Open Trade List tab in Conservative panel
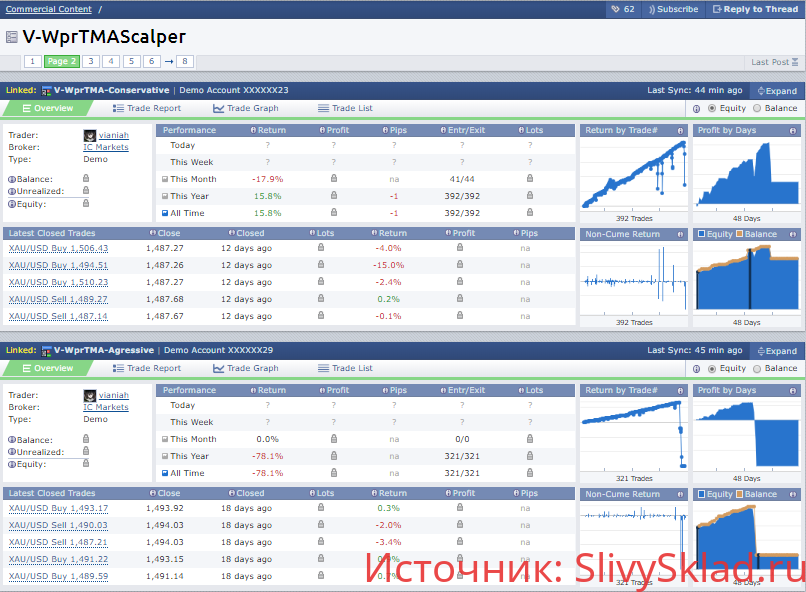Viewport: 806px width, 592px height. click(x=345, y=108)
